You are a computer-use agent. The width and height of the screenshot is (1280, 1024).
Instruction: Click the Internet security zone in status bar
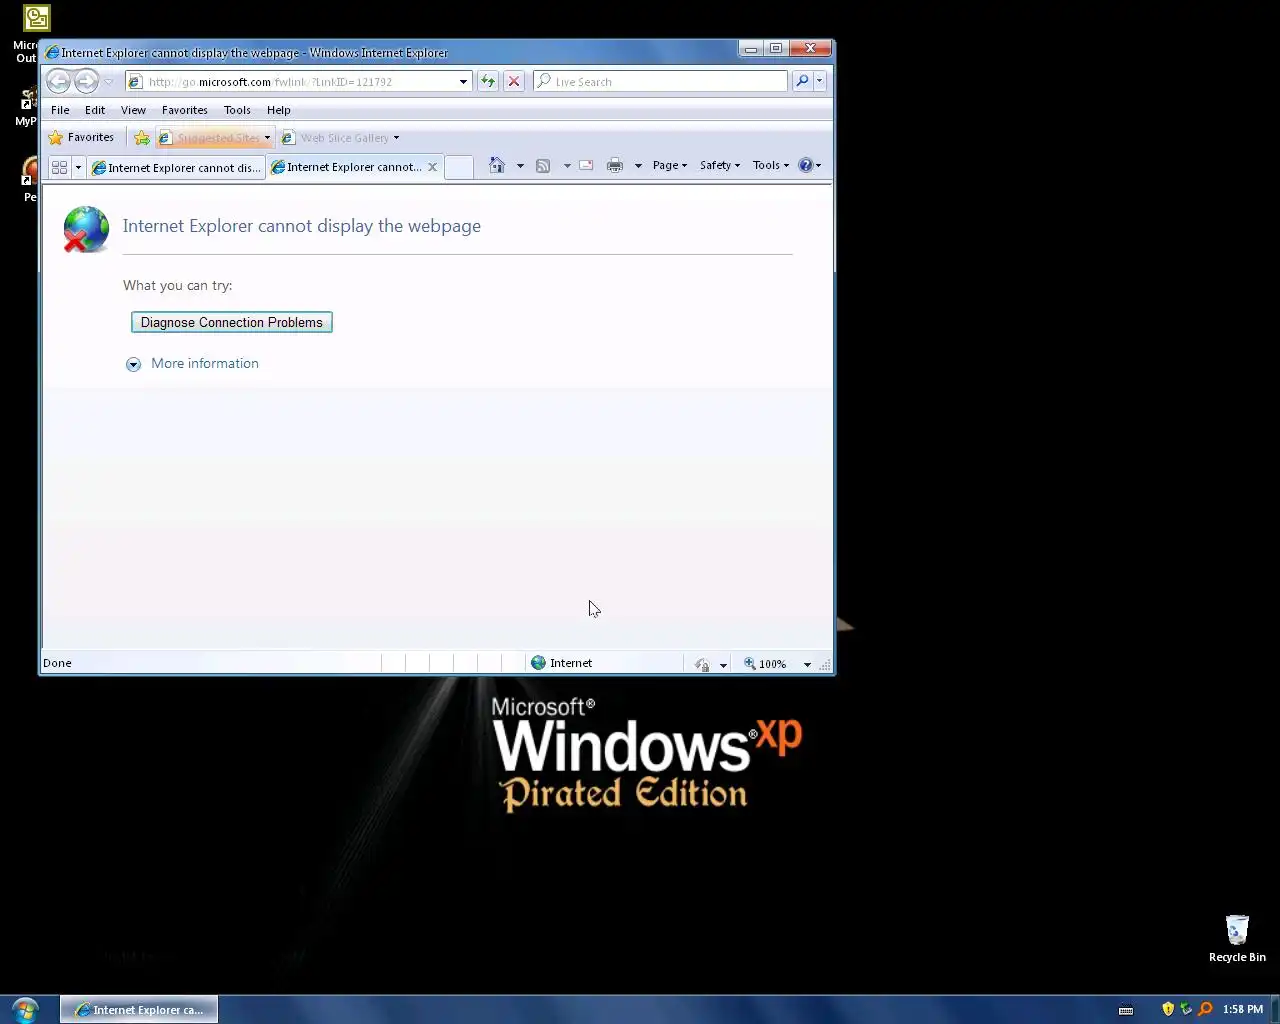coord(562,663)
